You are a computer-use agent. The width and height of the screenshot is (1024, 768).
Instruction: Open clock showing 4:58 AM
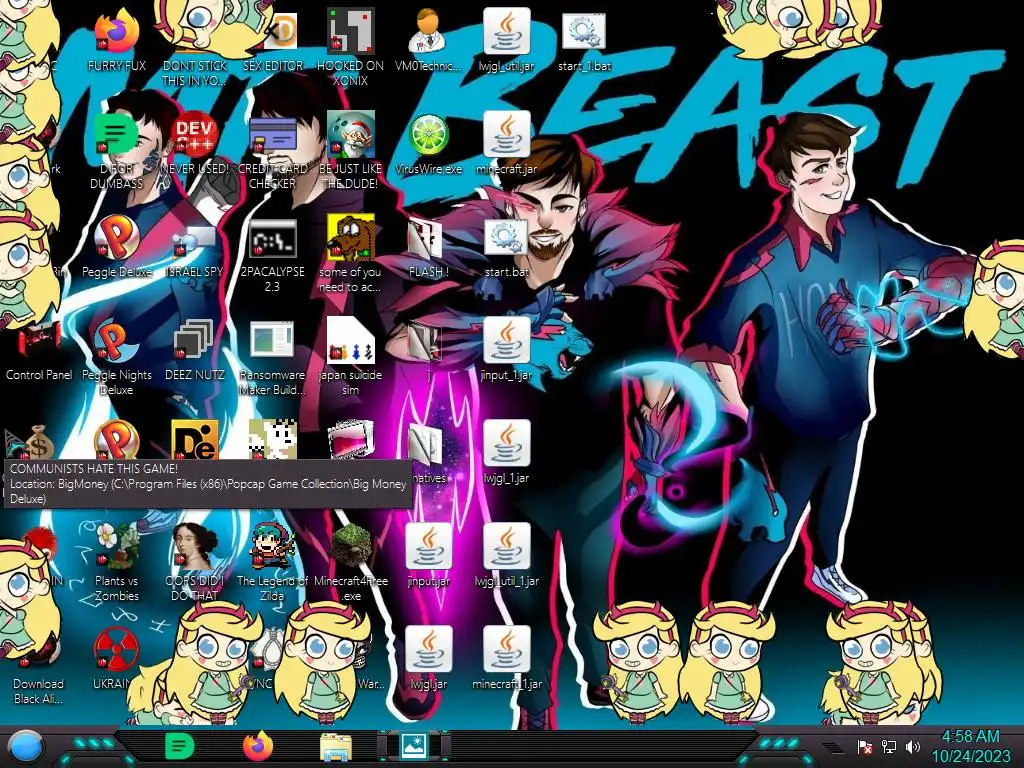(x=970, y=746)
